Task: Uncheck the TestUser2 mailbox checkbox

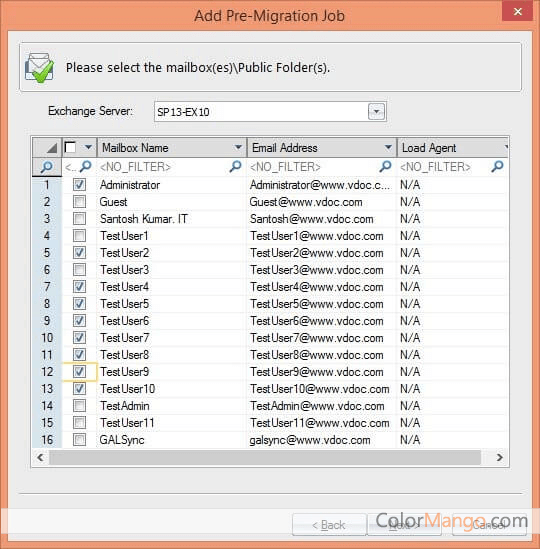Action: click(79, 253)
